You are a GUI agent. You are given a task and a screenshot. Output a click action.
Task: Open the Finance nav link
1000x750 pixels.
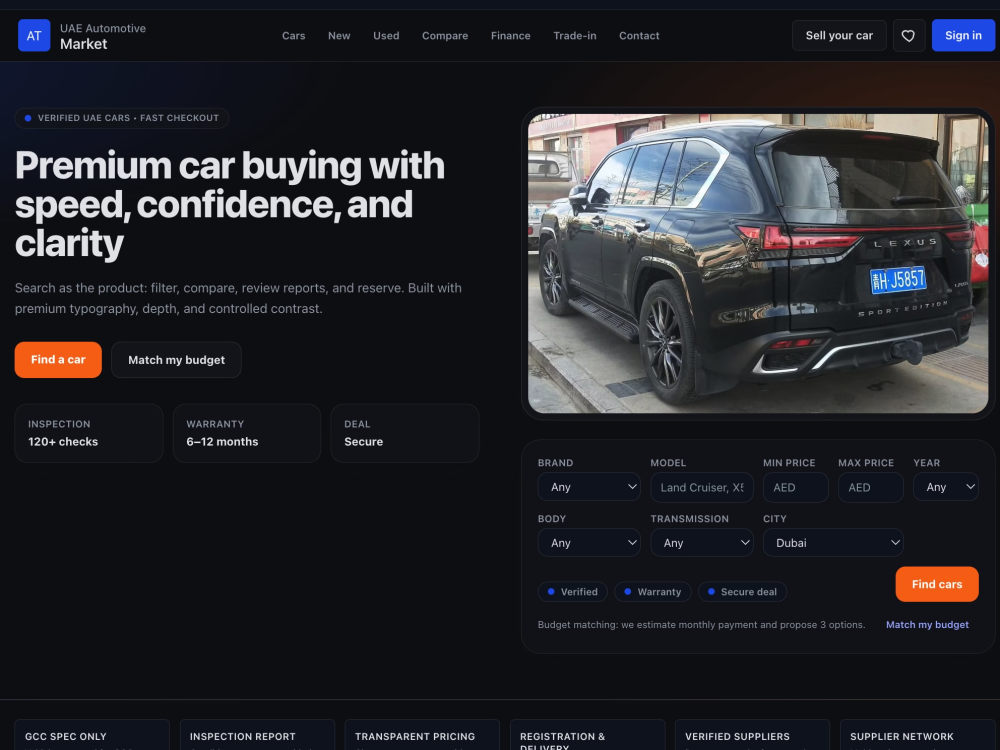pos(510,36)
